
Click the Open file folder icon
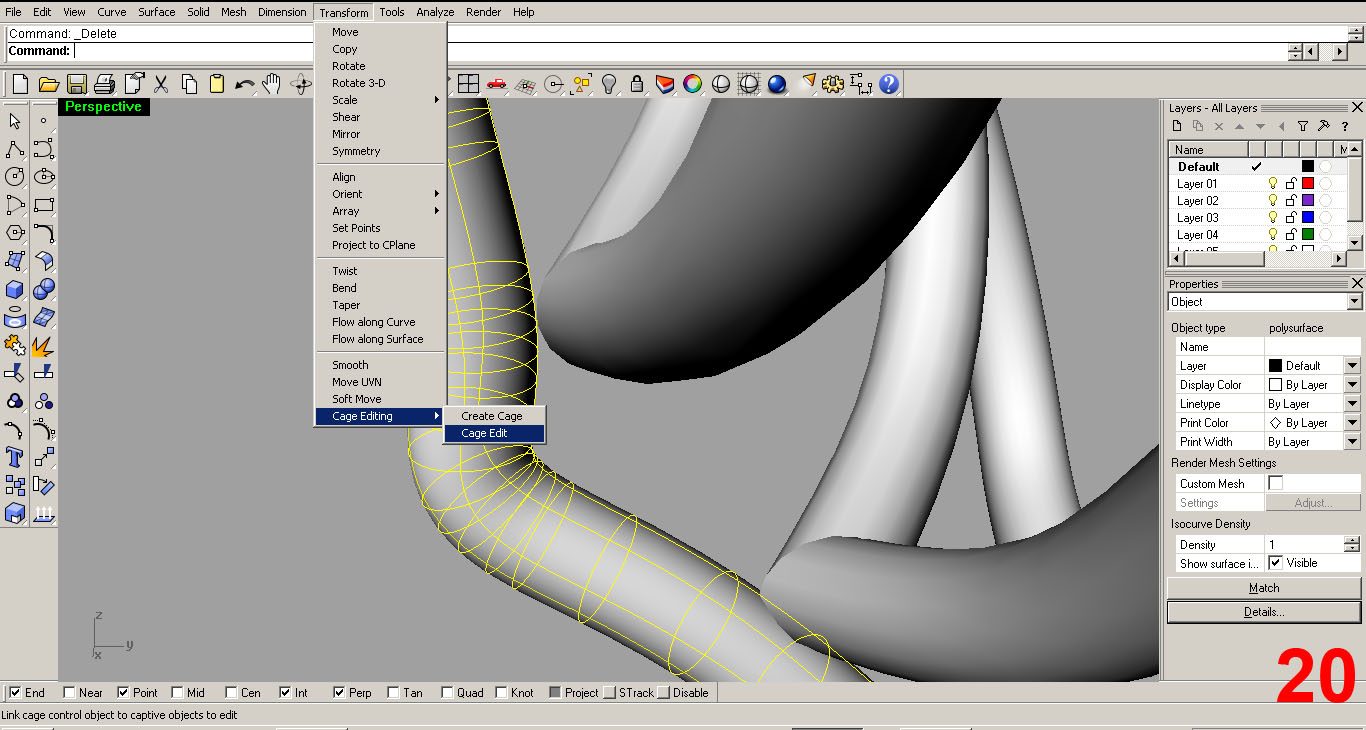(x=47, y=84)
